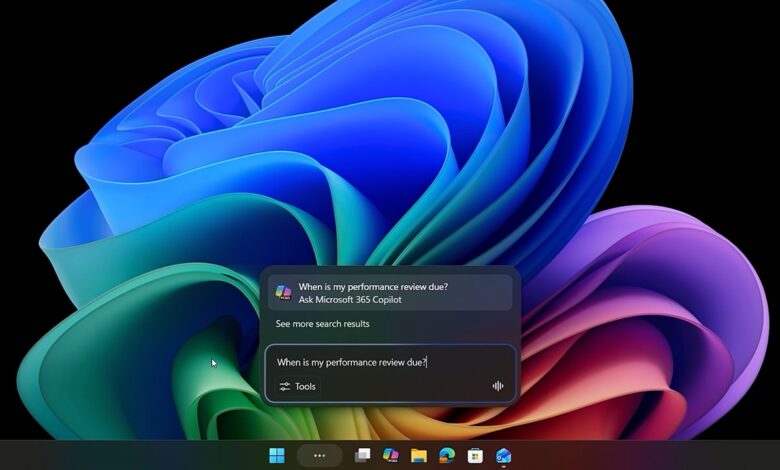Open File Explorer from the taskbar
Image resolution: width=780 pixels, height=470 pixels.
coord(419,455)
